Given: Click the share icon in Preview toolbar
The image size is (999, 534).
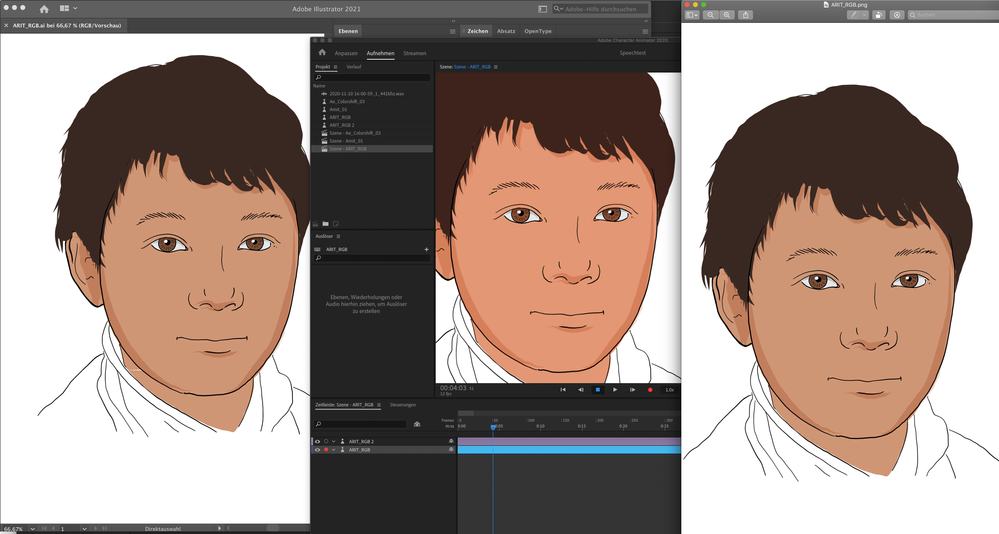Looking at the screenshot, I should tap(745, 15).
